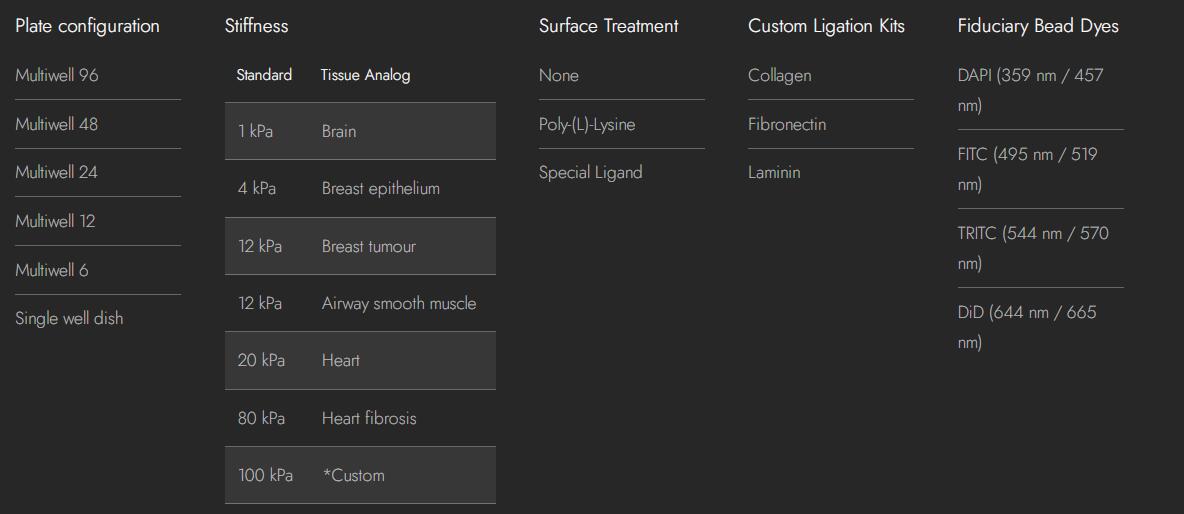This screenshot has height=514, width=1184.
Task: Select the 100 kPa Custom stiffness row
Action: (359, 476)
